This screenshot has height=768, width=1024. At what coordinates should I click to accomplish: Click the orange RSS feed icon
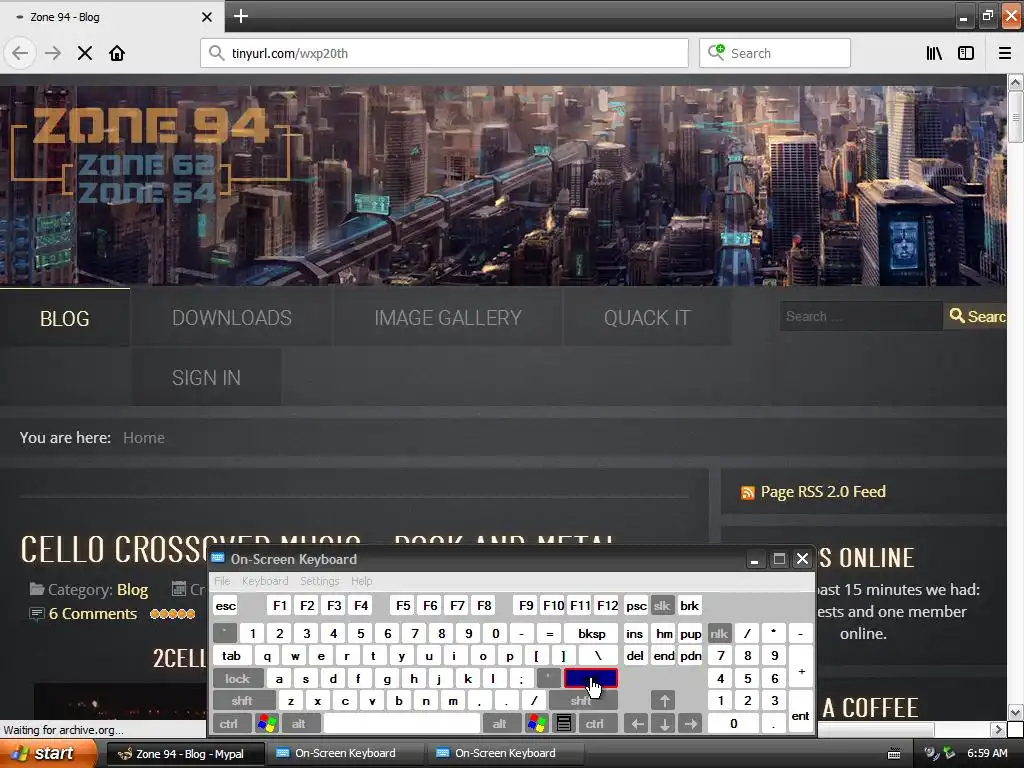click(748, 492)
